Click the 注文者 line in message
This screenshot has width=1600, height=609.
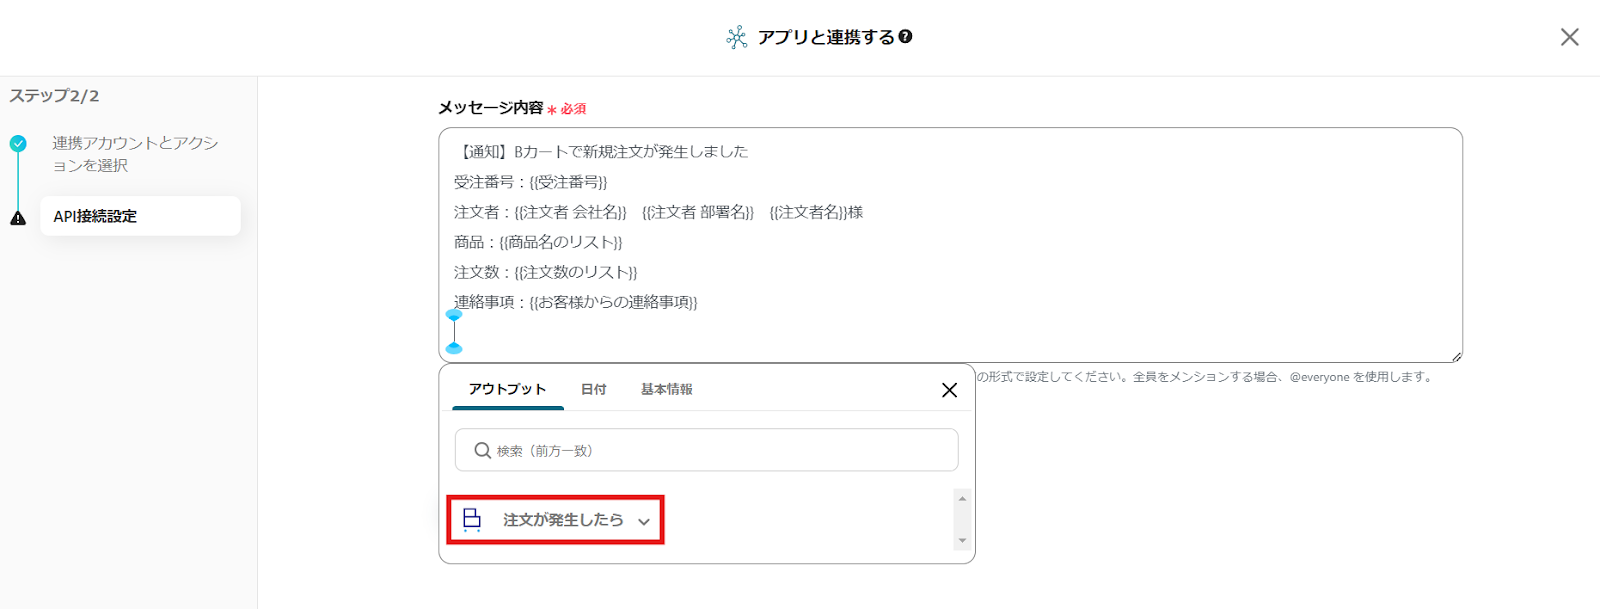(x=658, y=212)
